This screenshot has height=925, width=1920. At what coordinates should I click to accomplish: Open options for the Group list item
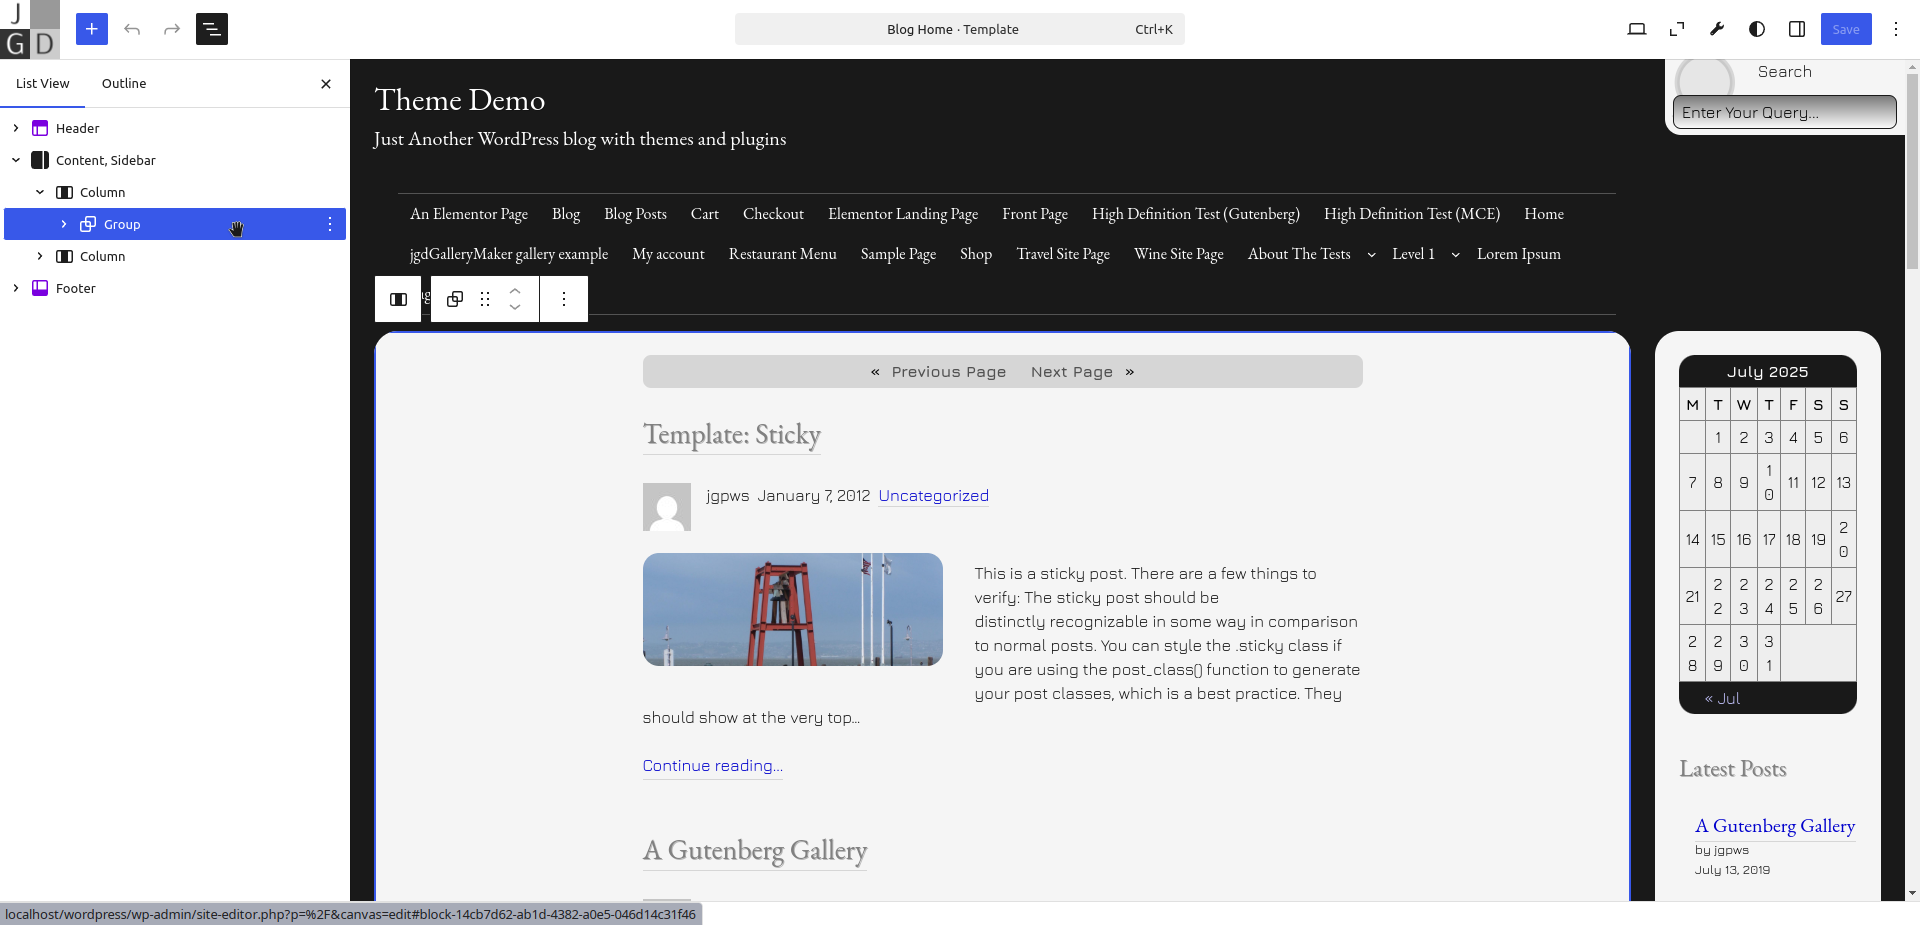(x=330, y=224)
